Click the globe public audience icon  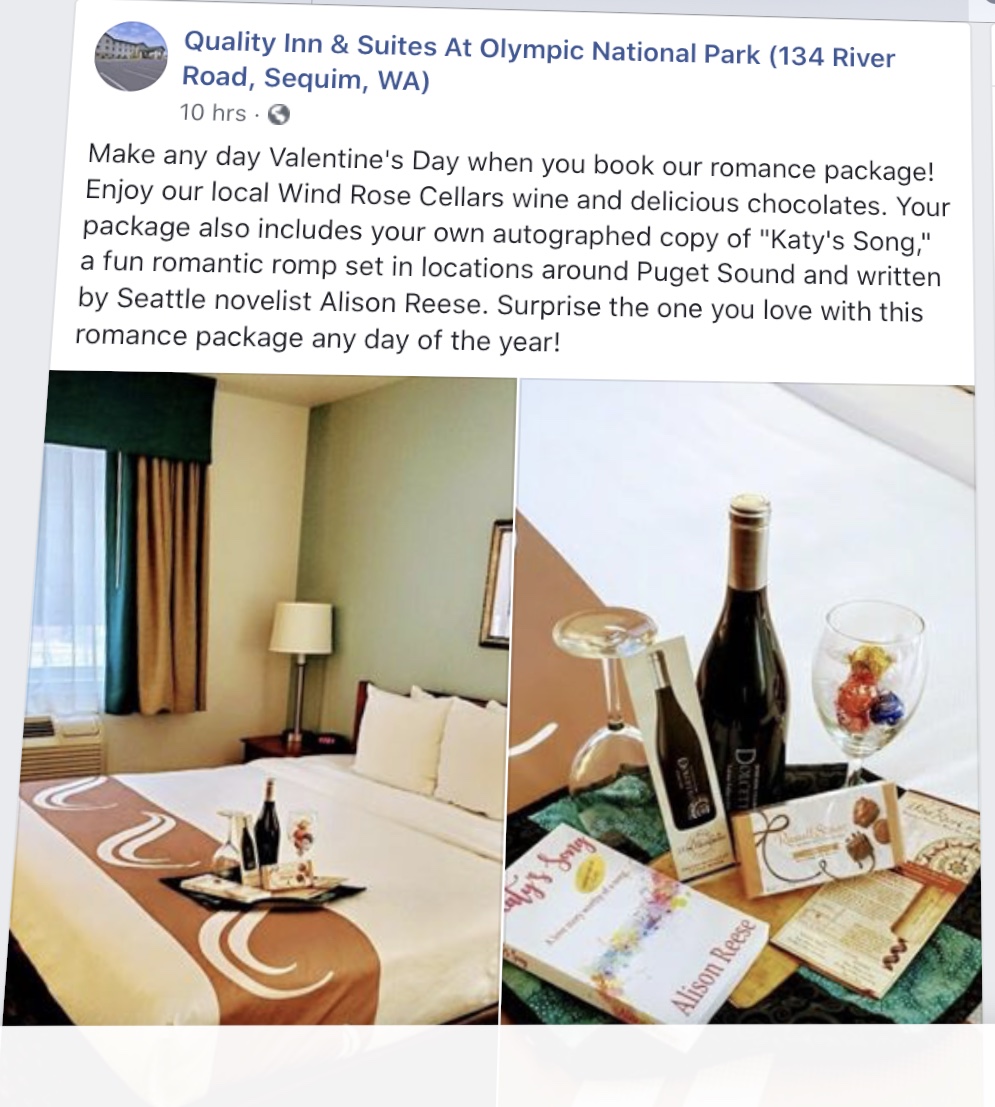278,114
